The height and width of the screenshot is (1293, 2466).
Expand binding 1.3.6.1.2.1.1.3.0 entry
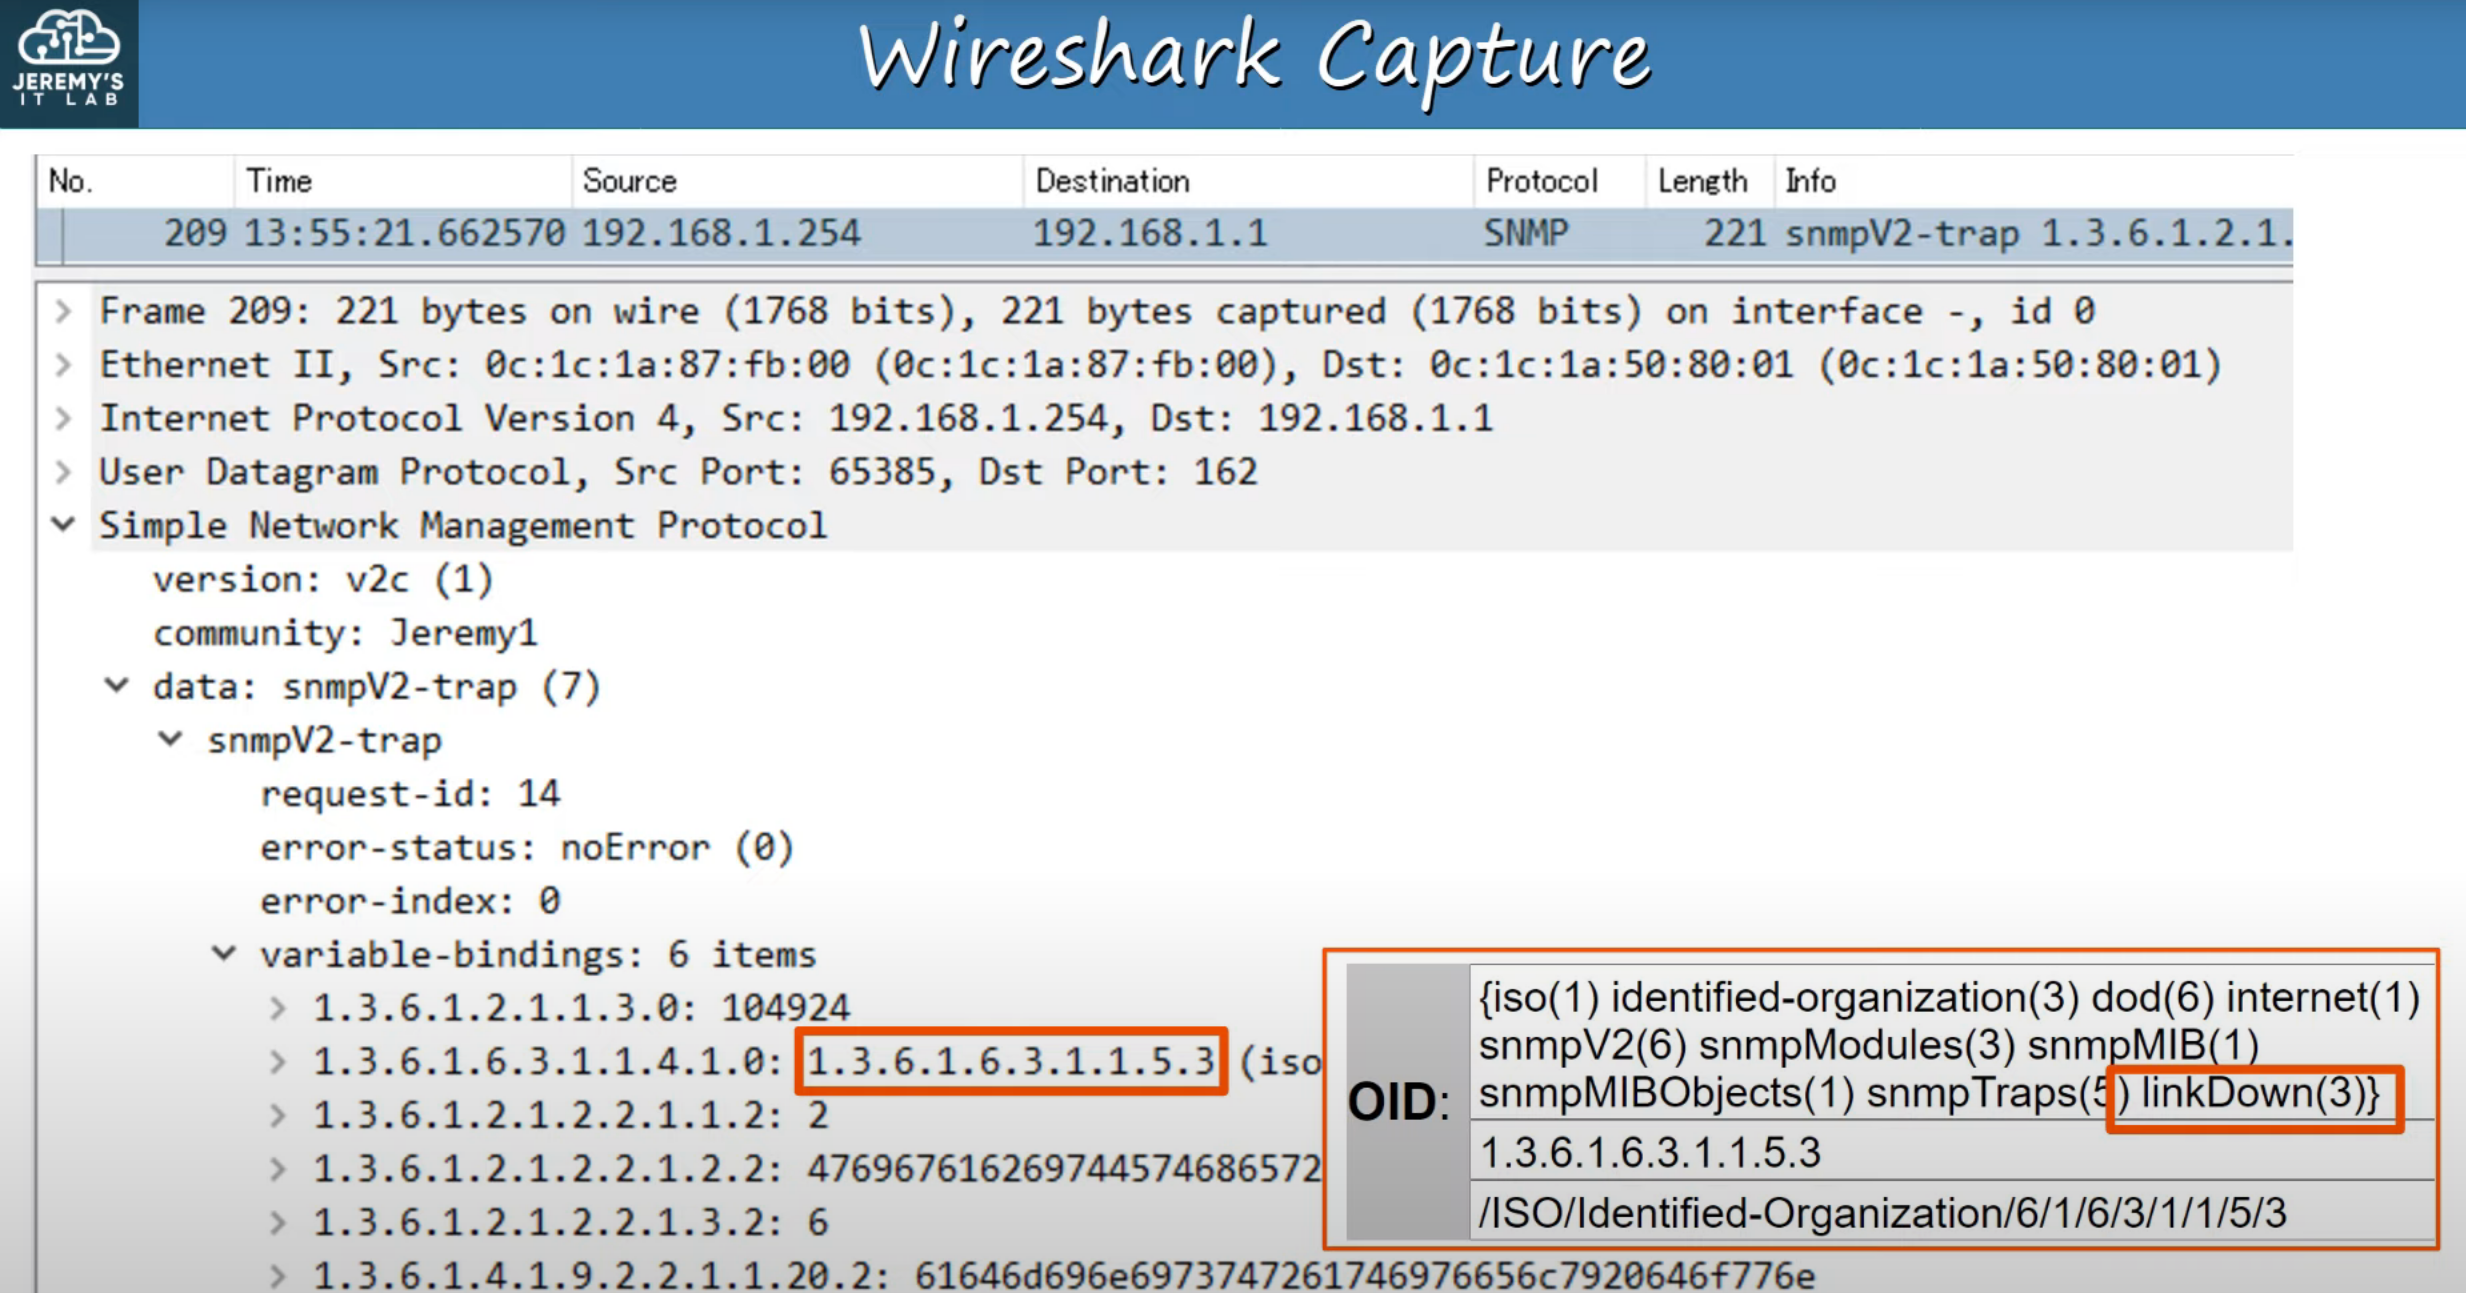[278, 1008]
